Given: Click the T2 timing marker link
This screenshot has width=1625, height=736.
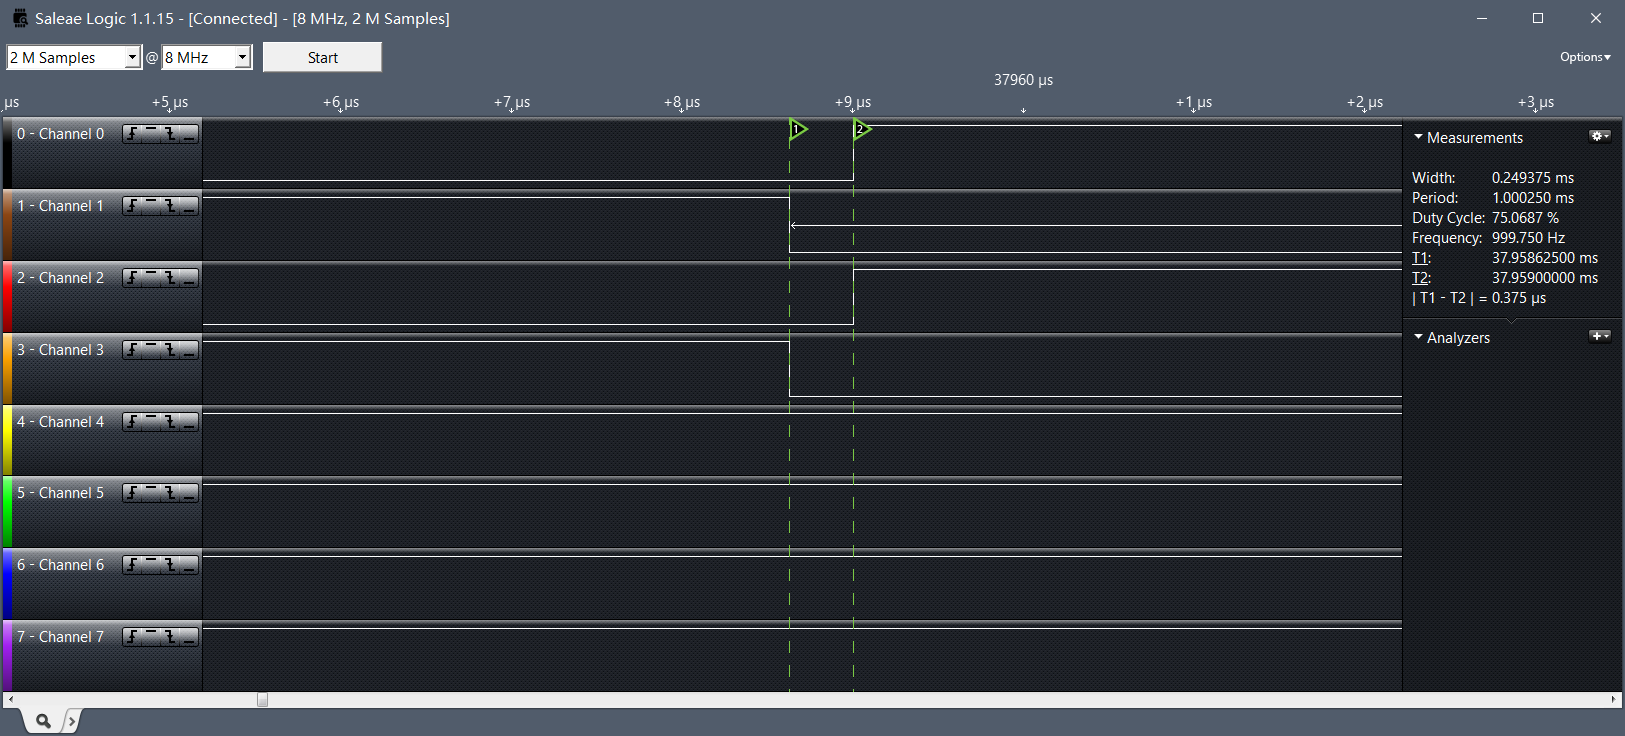Looking at the screenshot, I should [1421, 278].
